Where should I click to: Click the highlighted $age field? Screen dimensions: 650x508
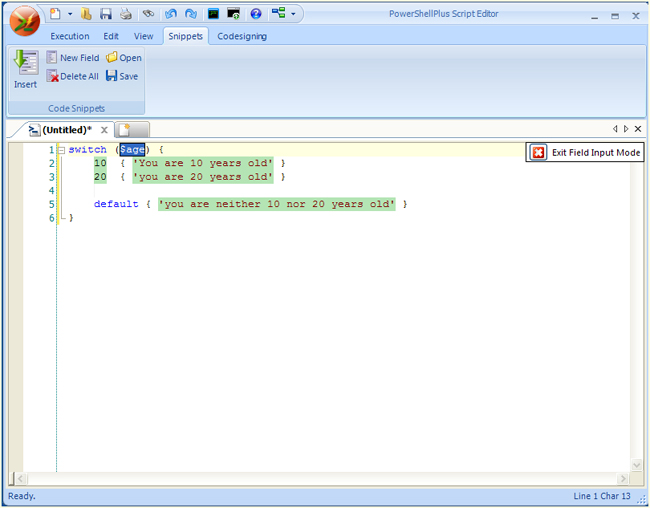tap(132, 149)
